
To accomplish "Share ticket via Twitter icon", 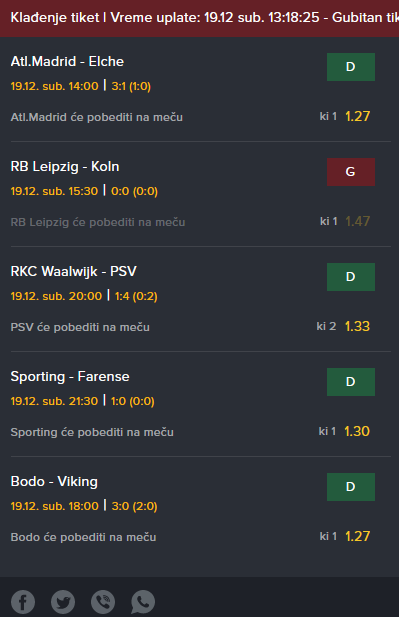I will [x=63, y=602].
